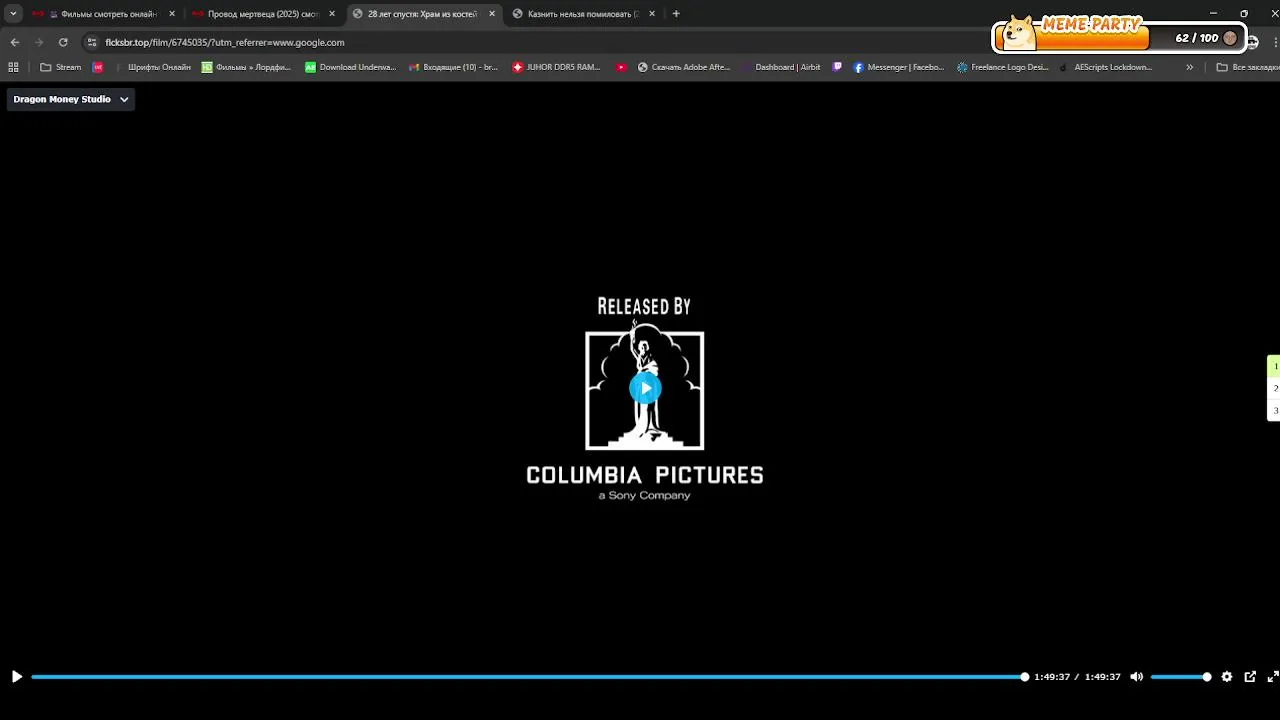Open the 'Фильмы » Лордфи...' bookmark

click(246, 67)
